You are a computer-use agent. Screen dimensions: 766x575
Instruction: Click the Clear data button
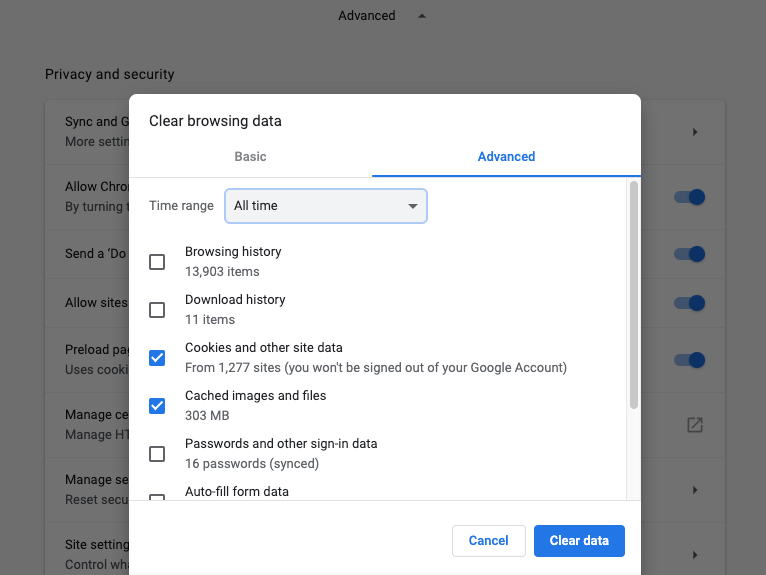[x=579, y=541]
